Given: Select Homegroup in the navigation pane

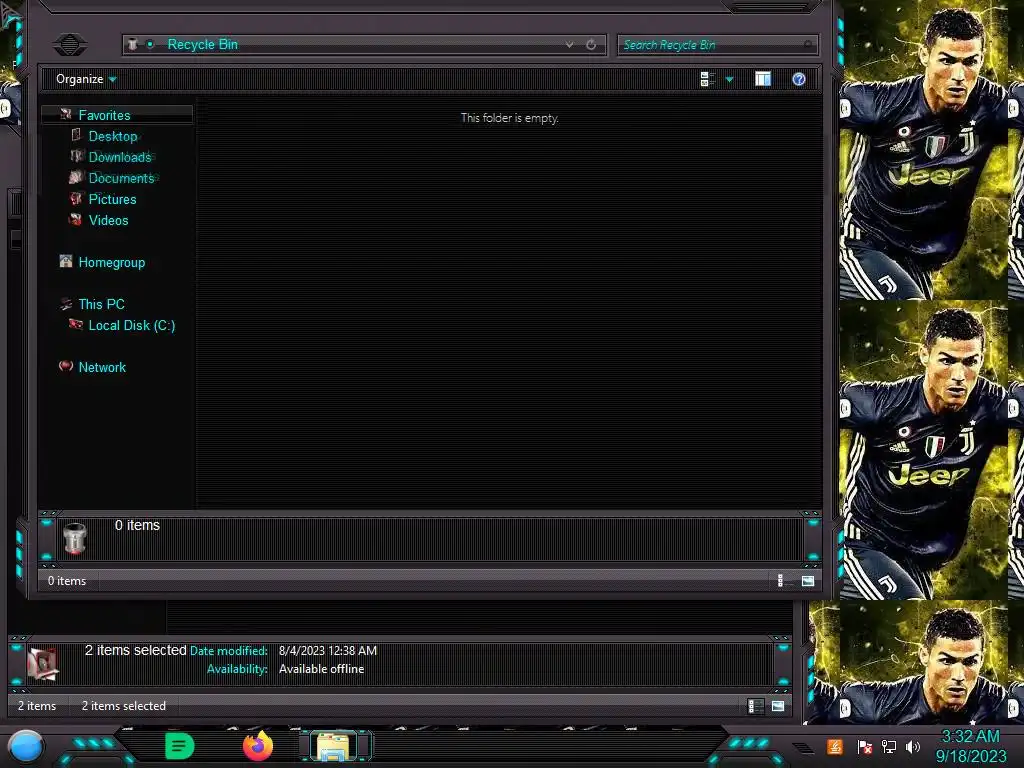Looking at the screenshot, I should [112, 263].
